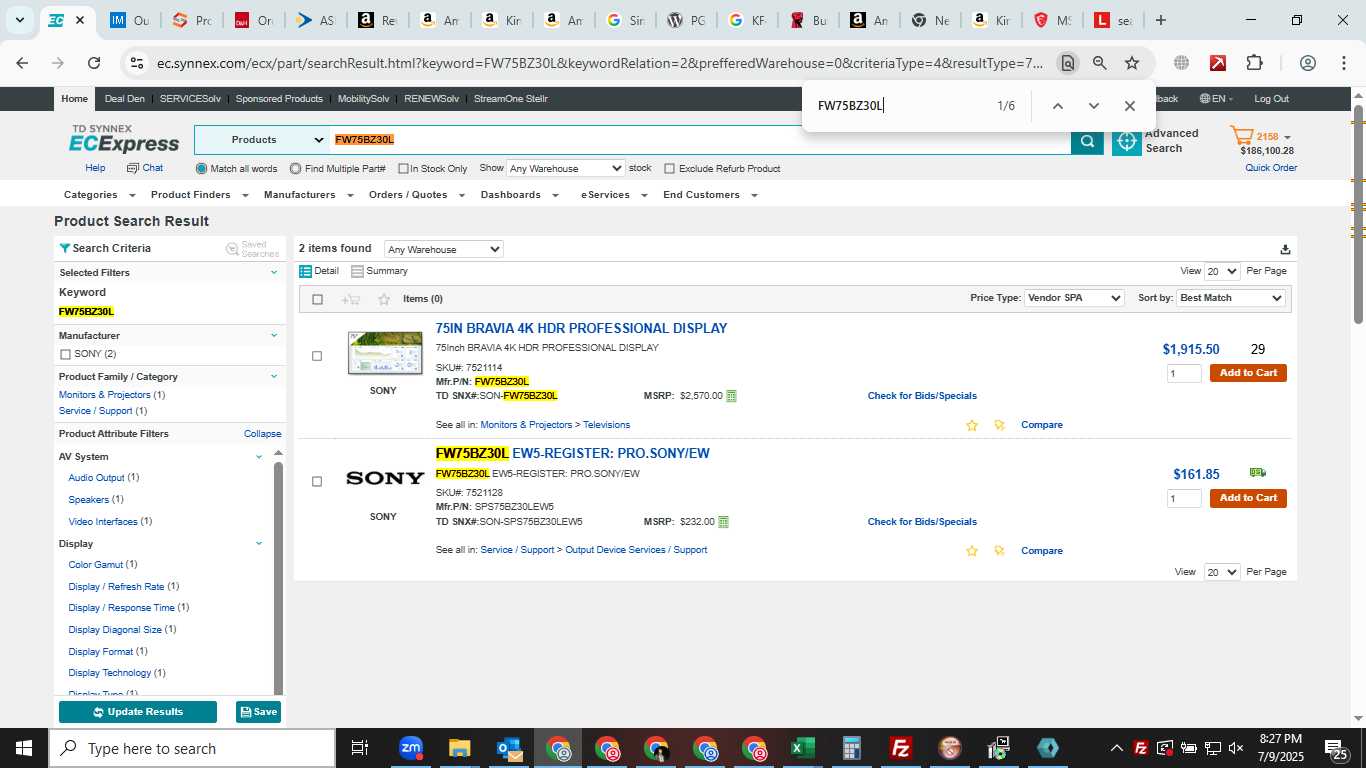This screenshot has height=768, width=1366.
Task: Click Save search button
Action: click(258, 712)
